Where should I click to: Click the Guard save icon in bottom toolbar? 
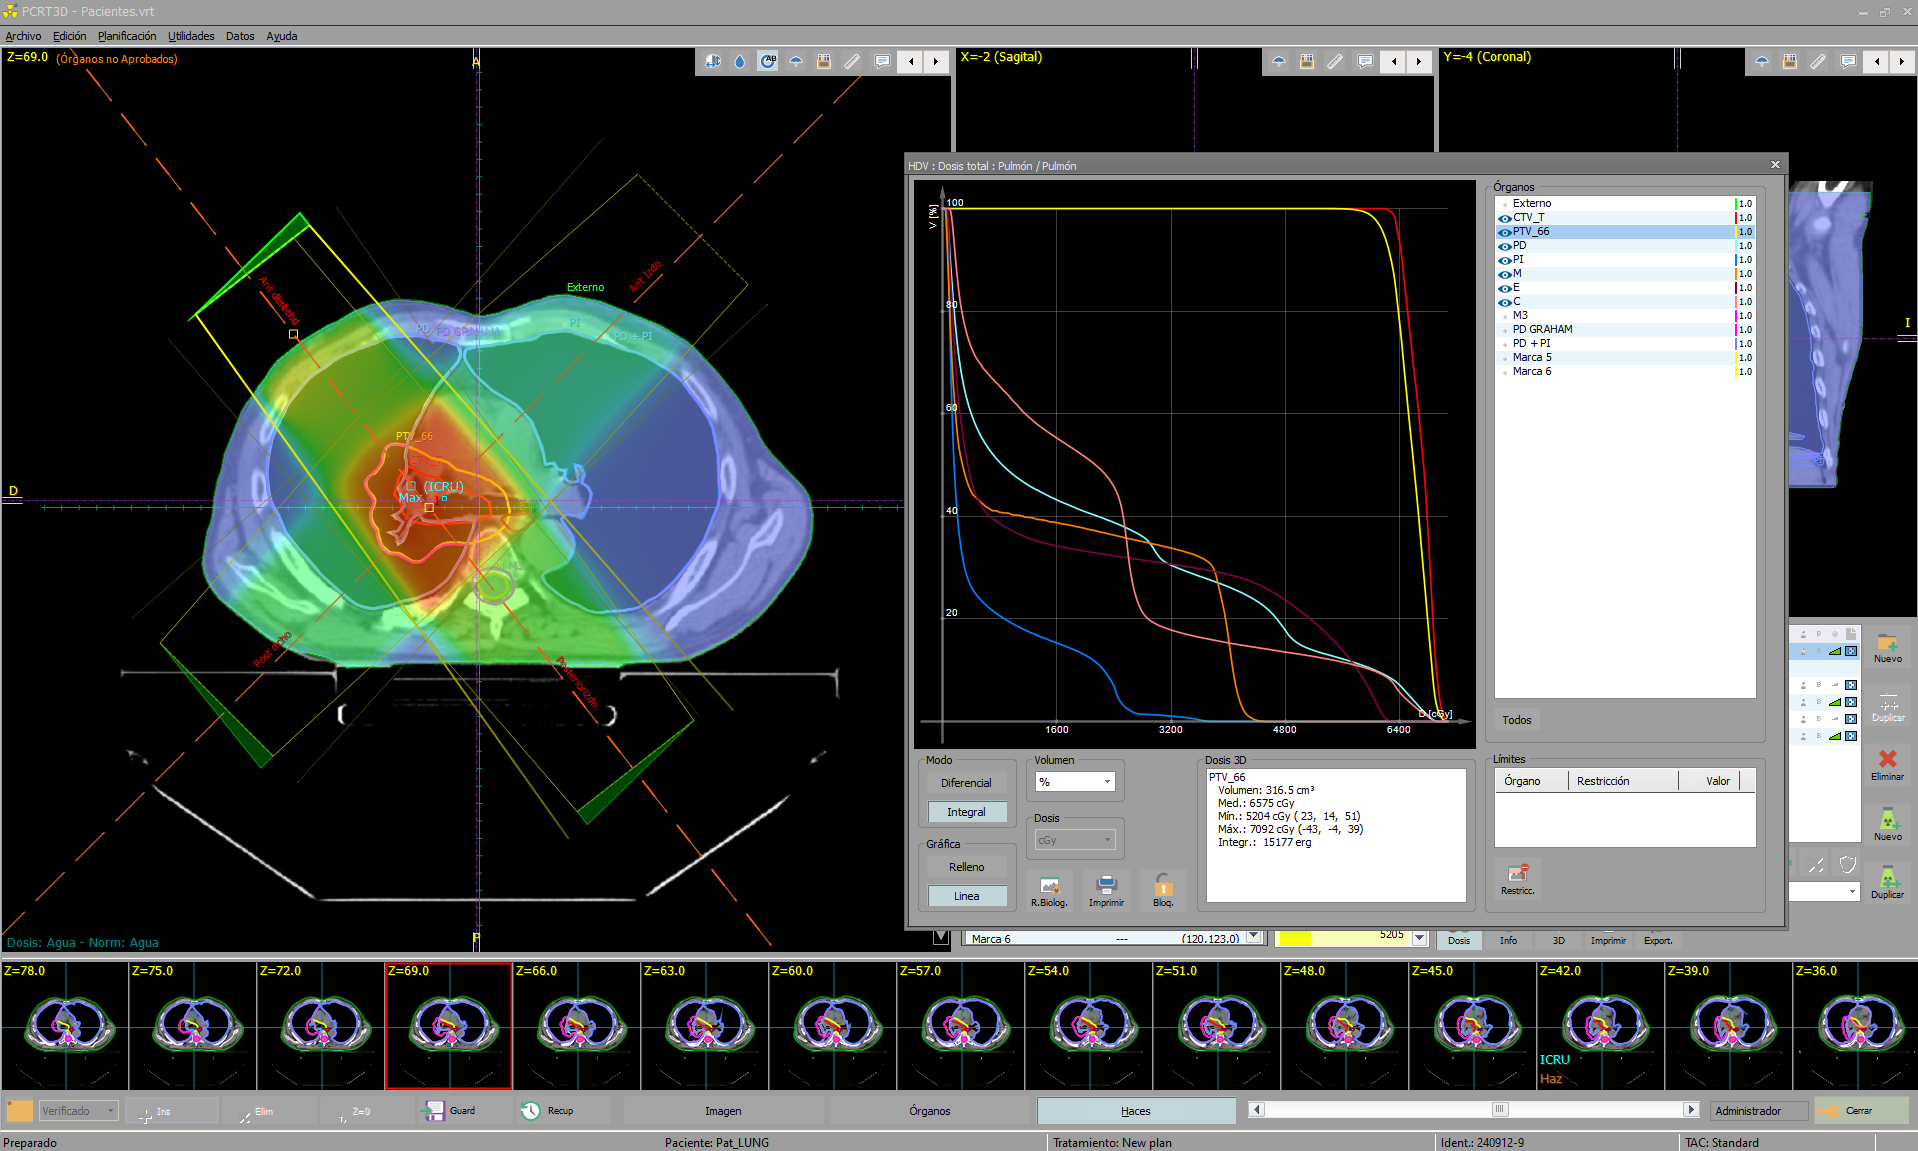(435, 1111)
